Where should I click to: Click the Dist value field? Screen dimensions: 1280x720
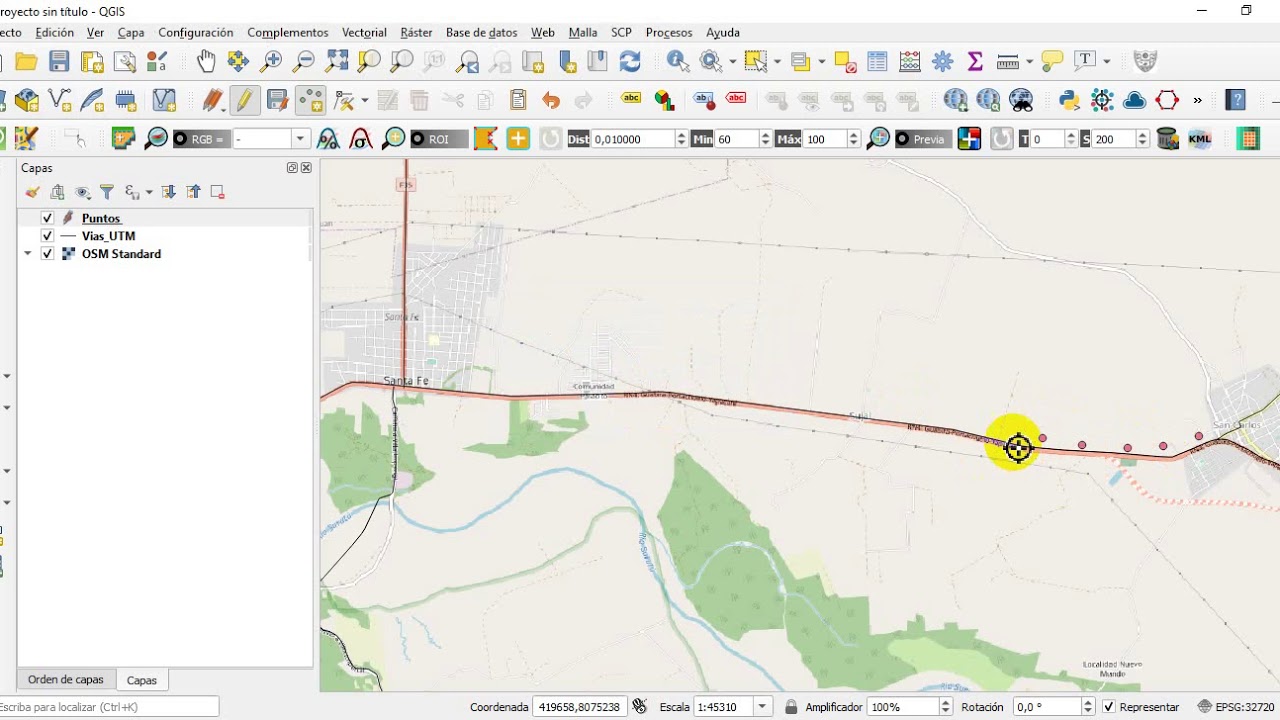coord(634,139)
